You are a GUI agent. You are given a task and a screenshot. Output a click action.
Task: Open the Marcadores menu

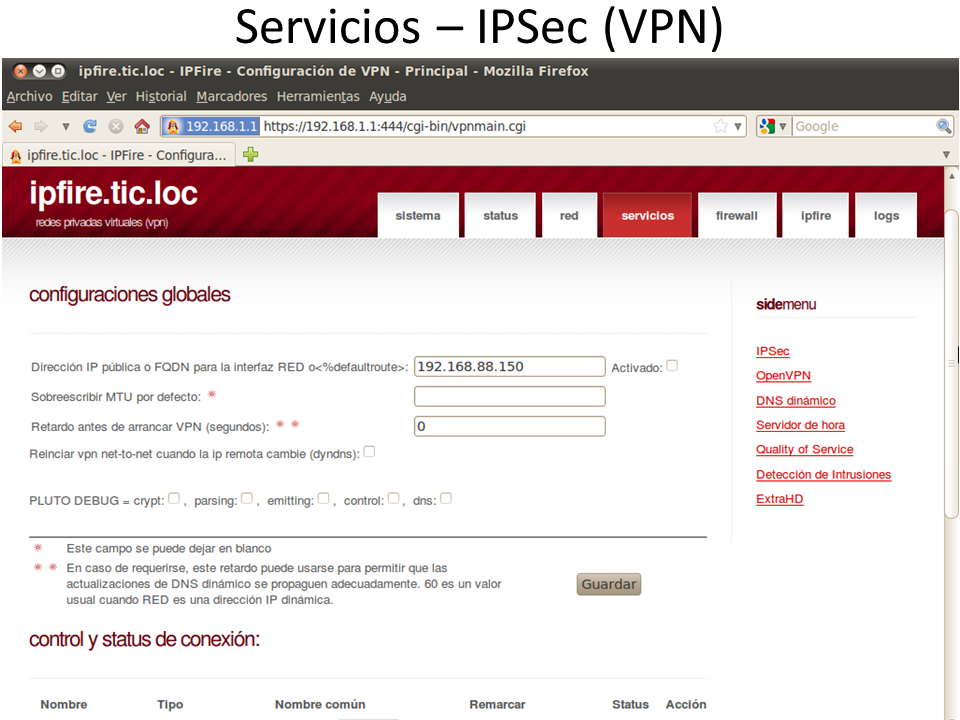coord(231,97)
